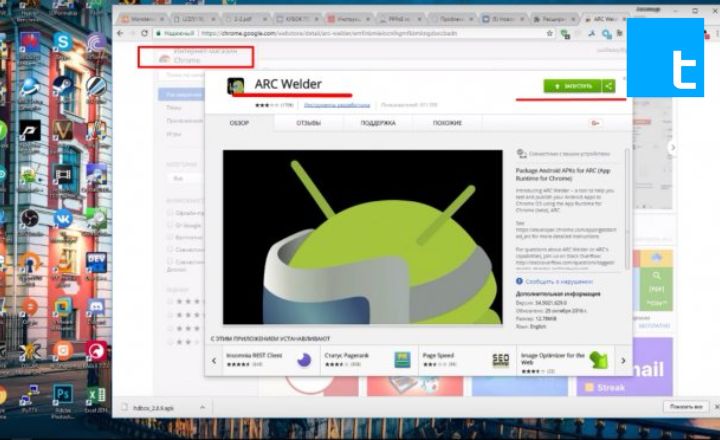Open downloaded apk file in download bar
This screenshot has width=720, height=440.
(153, 408)
